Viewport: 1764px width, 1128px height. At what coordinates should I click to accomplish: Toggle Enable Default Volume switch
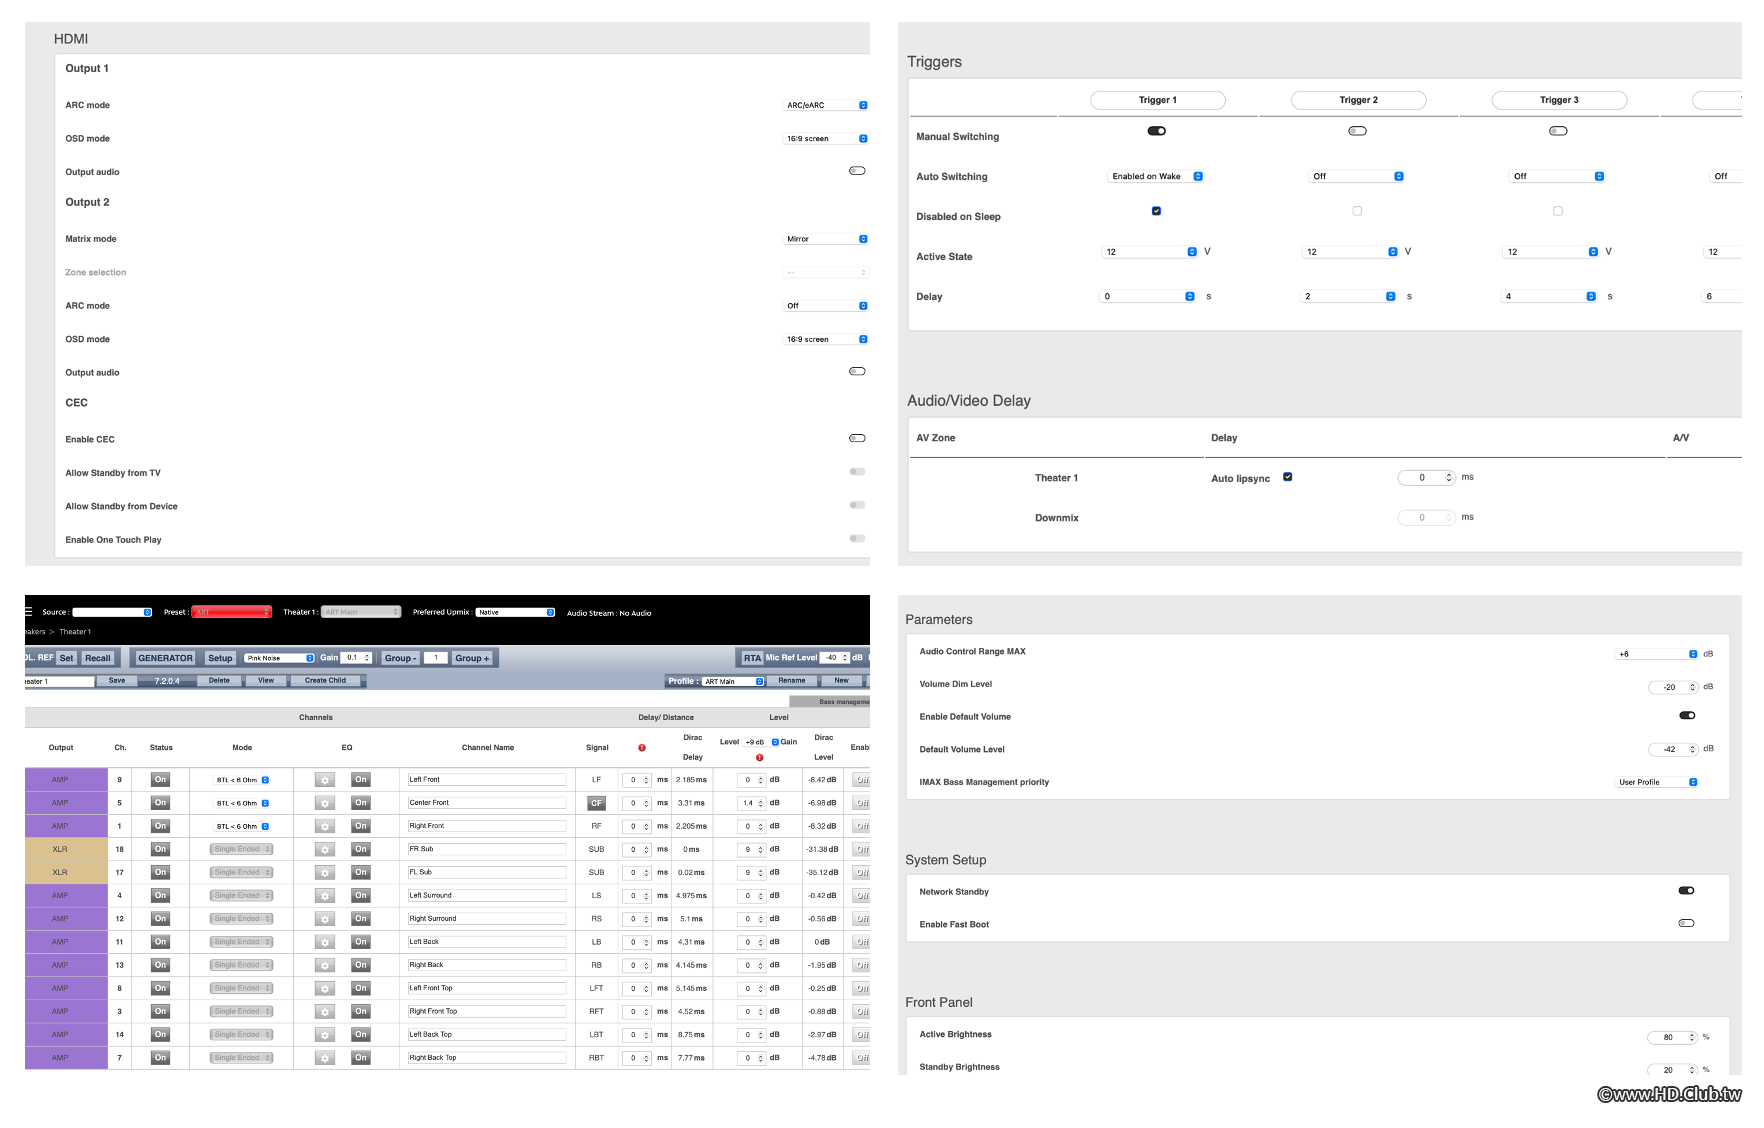(x=1687, y=716)
